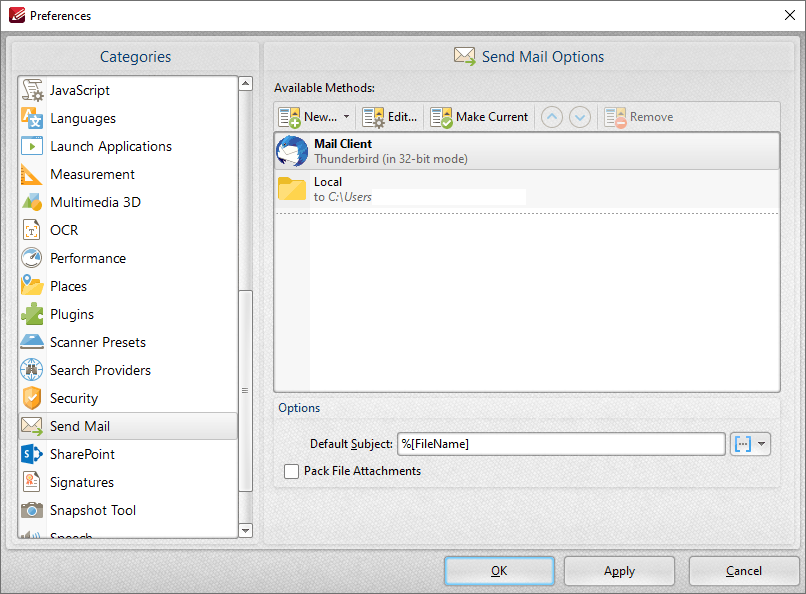The height and width of the screenshot is (594, 806).
Task: Select the Multimedia 3D category
Action: click(128, 202)
